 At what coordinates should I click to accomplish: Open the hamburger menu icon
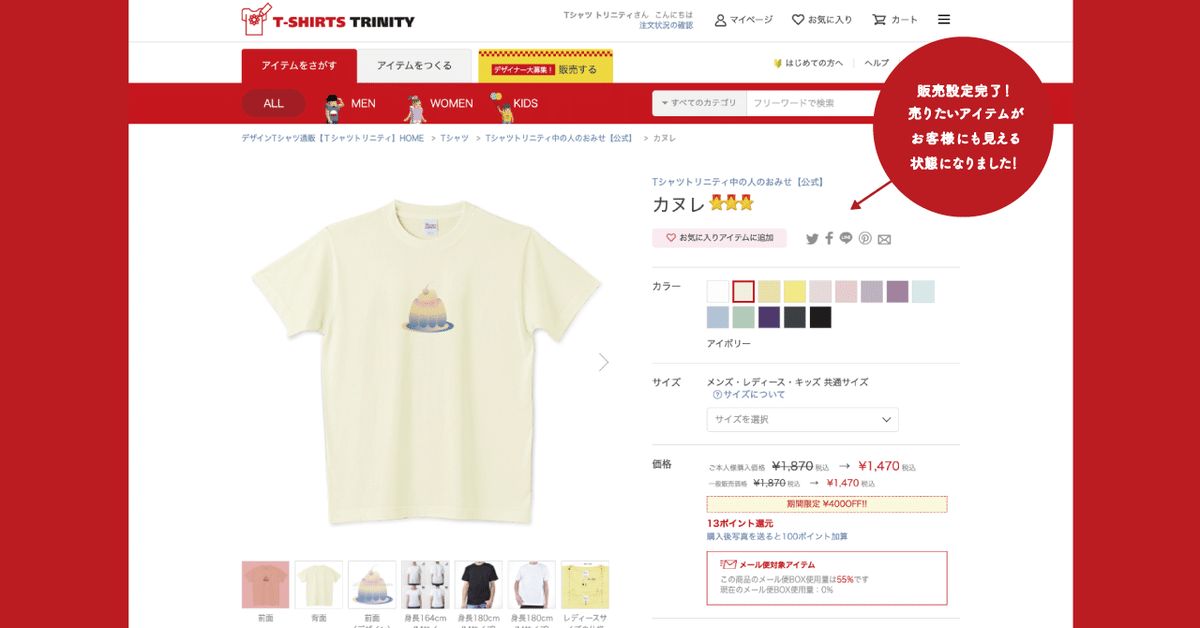(x=944, y=19)
